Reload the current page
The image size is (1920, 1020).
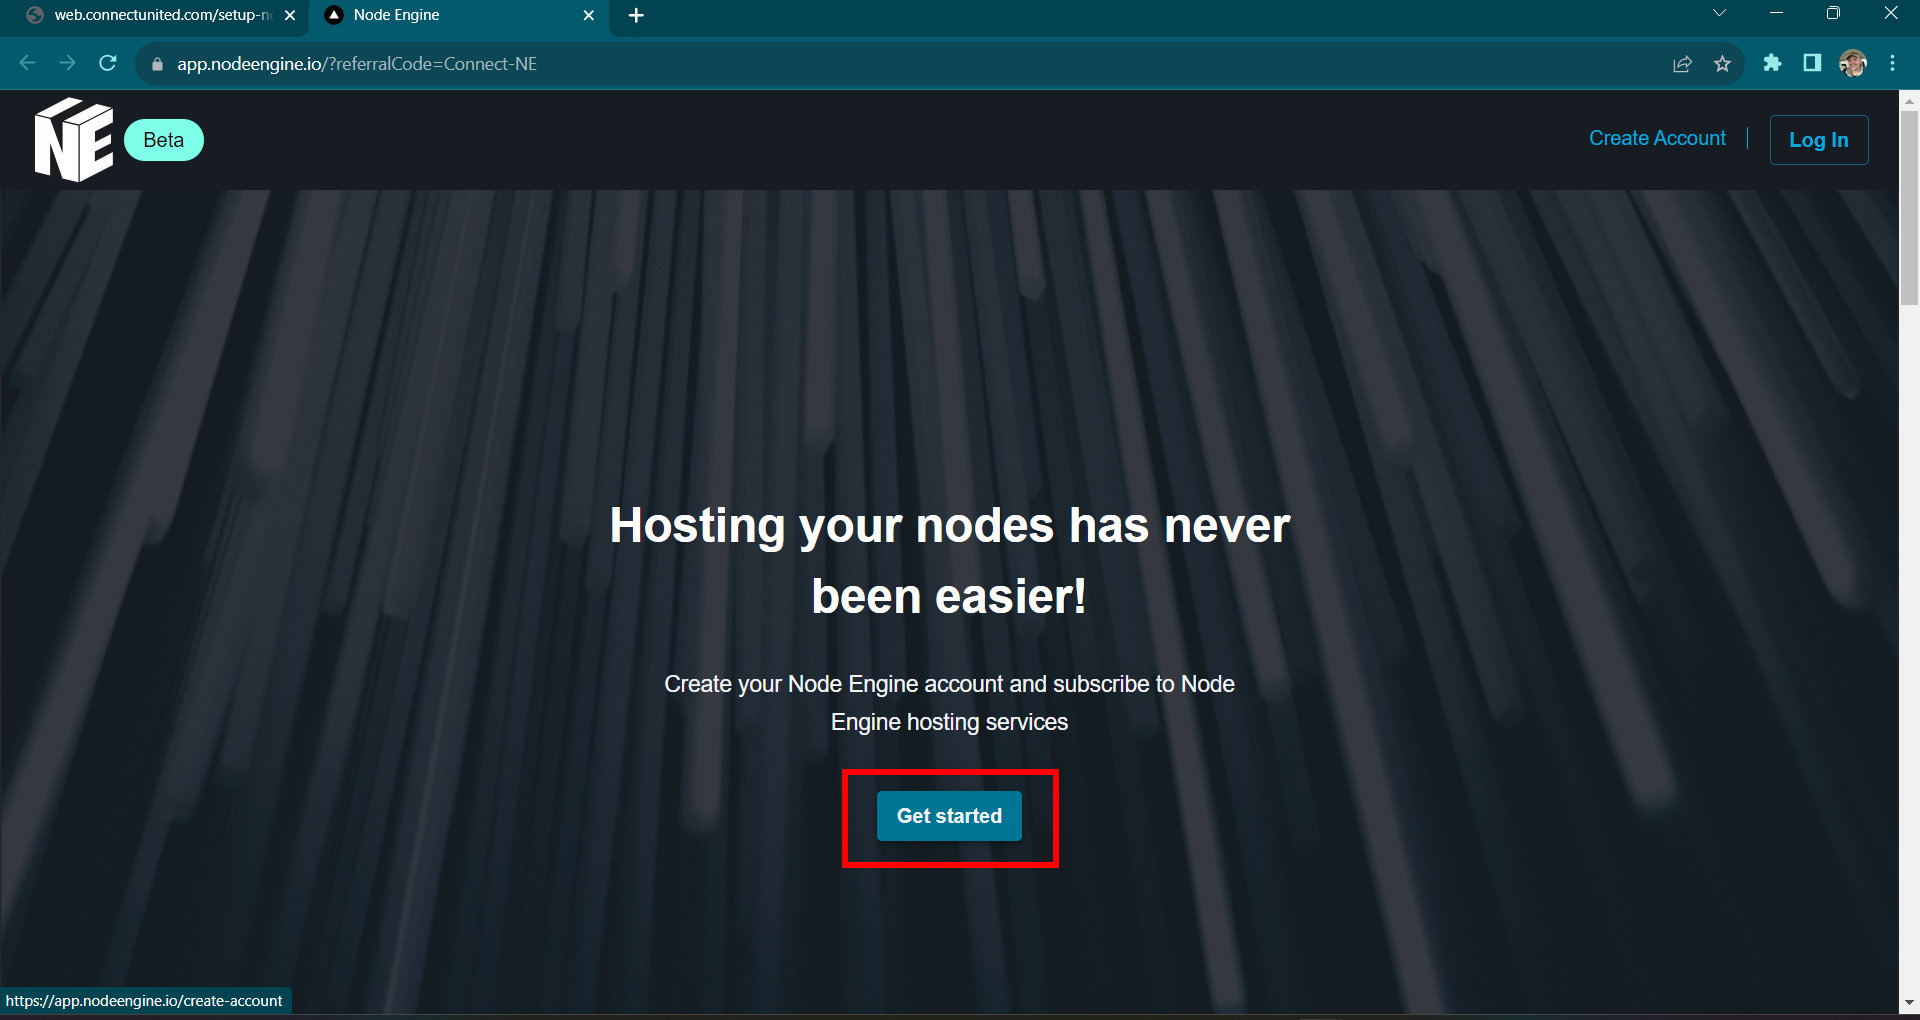tap(108, 63)
